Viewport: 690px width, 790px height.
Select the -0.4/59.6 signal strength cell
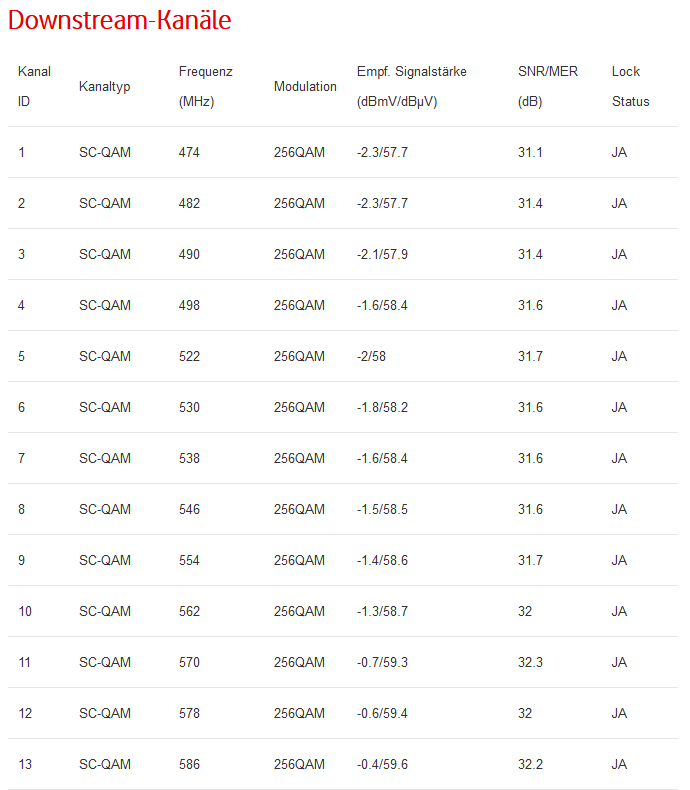coord(382,765)
